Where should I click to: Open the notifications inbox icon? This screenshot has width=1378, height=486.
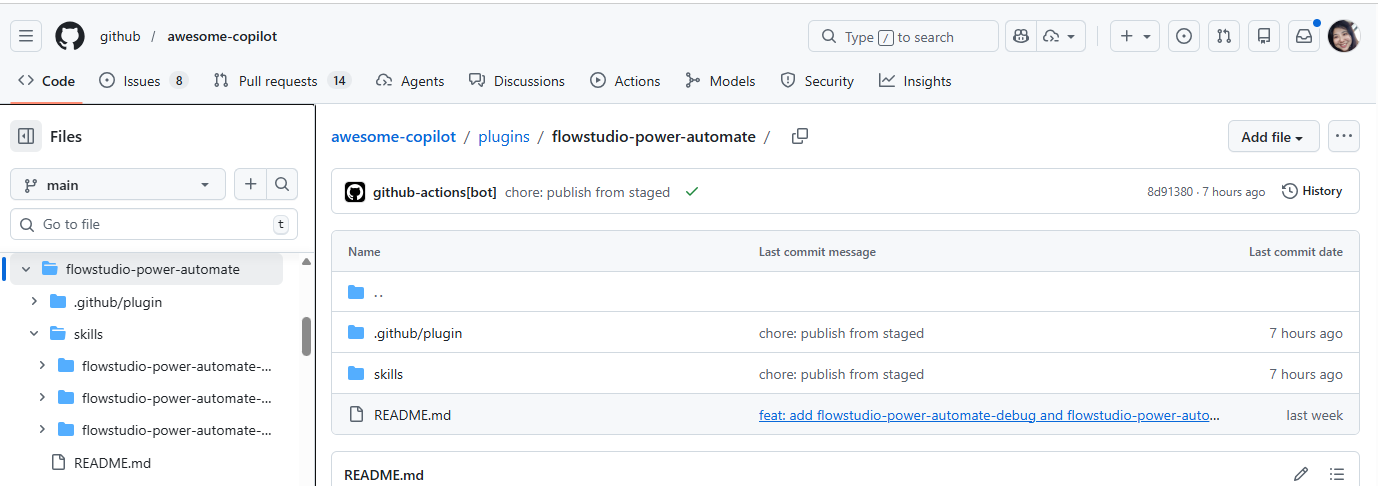(1304, 37)
